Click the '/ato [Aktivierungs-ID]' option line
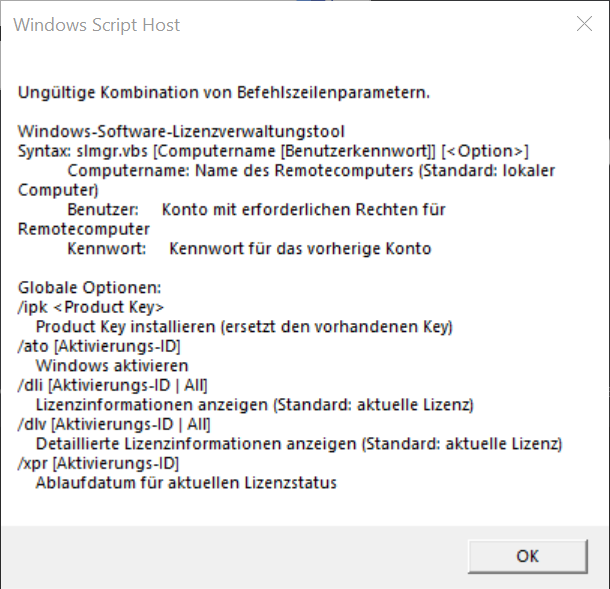 click(x=99, y=346)
